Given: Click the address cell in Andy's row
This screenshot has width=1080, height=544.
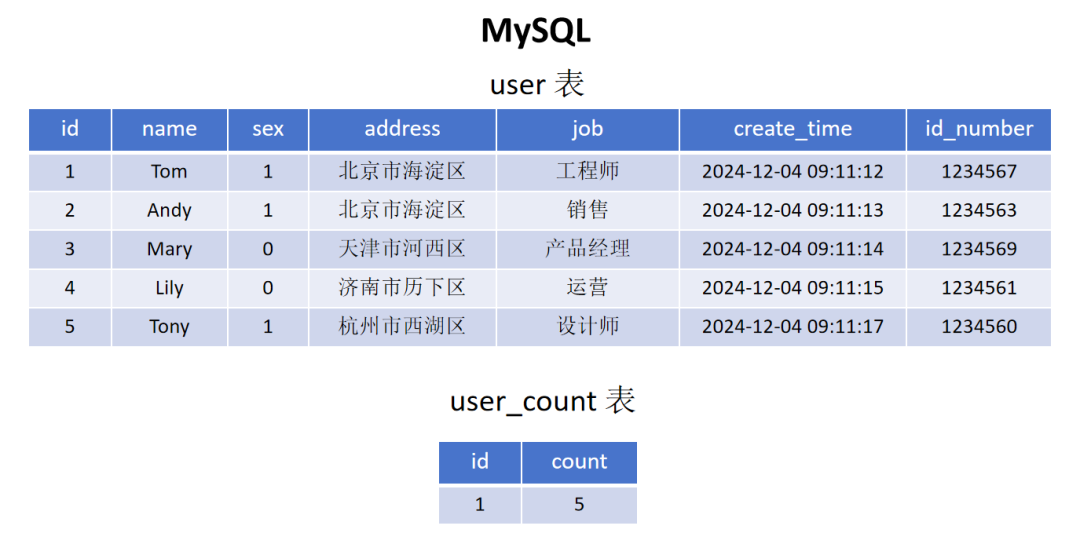Looking at the screenshot, I should tap(402, 210).
